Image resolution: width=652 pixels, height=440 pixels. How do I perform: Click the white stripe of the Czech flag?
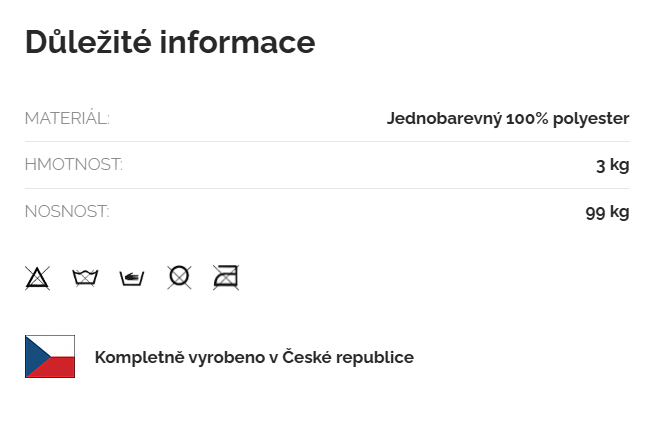point(58,345)
